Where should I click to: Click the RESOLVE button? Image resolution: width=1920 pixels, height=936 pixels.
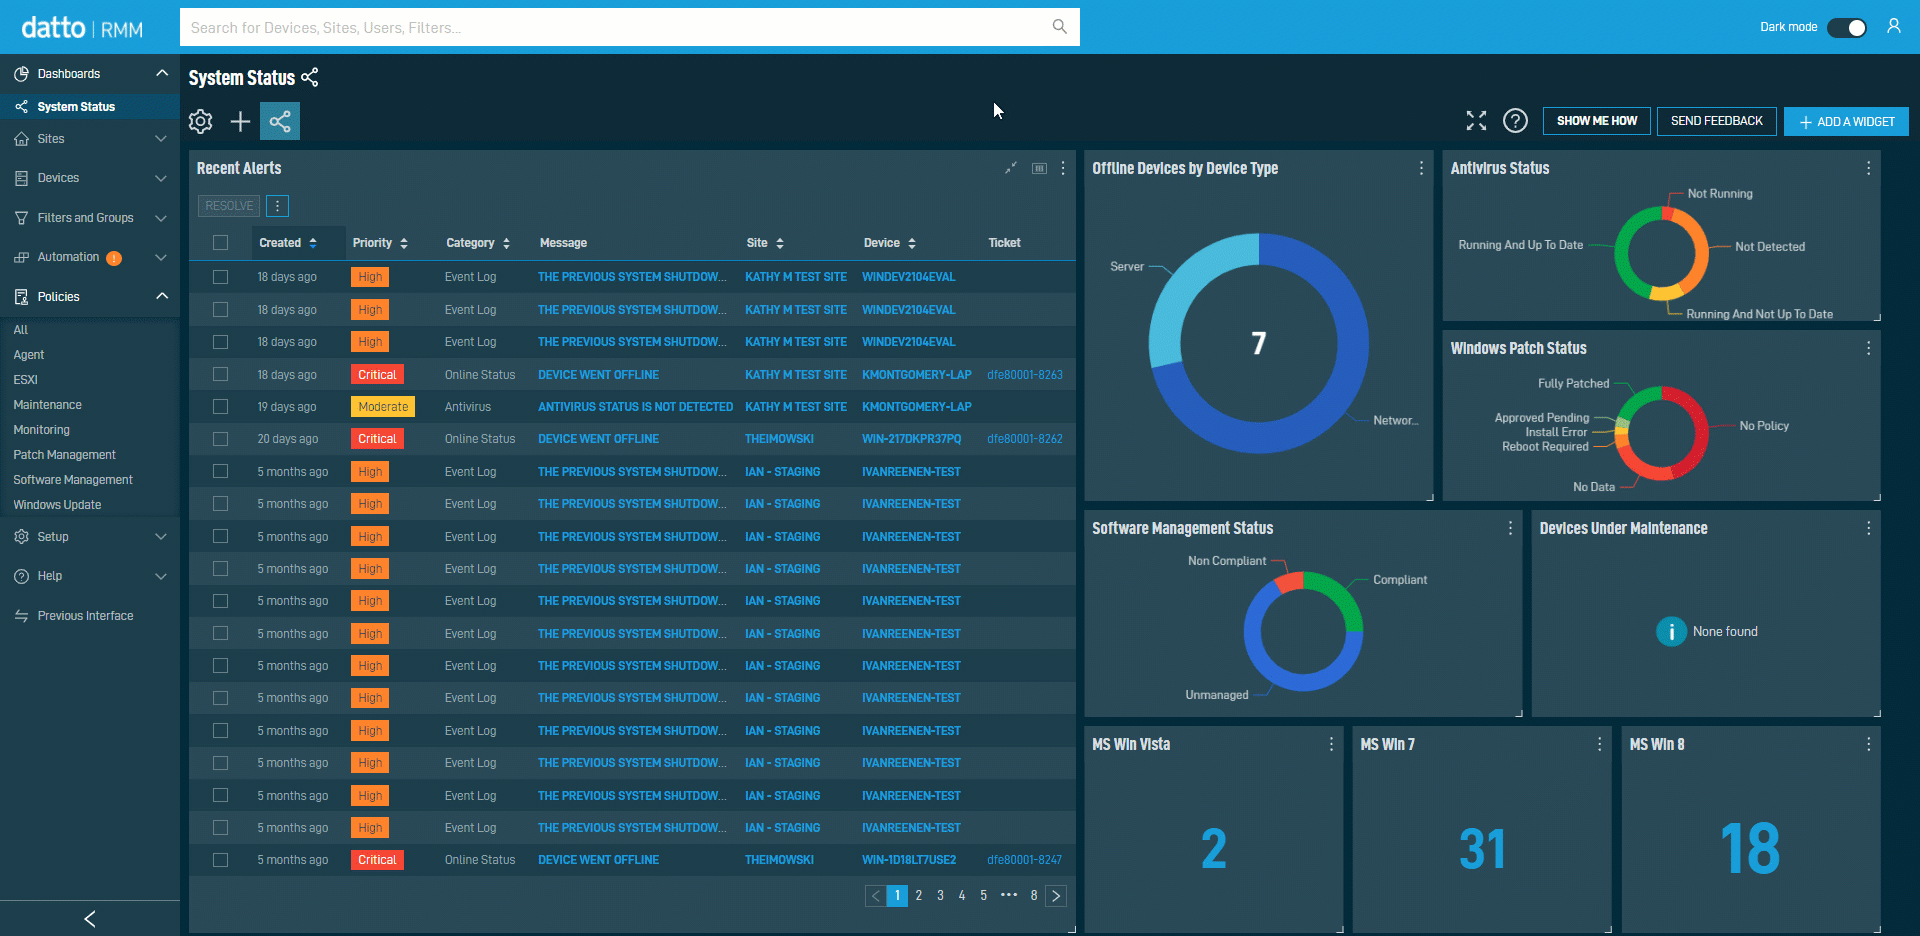click(x=229, y=206)
